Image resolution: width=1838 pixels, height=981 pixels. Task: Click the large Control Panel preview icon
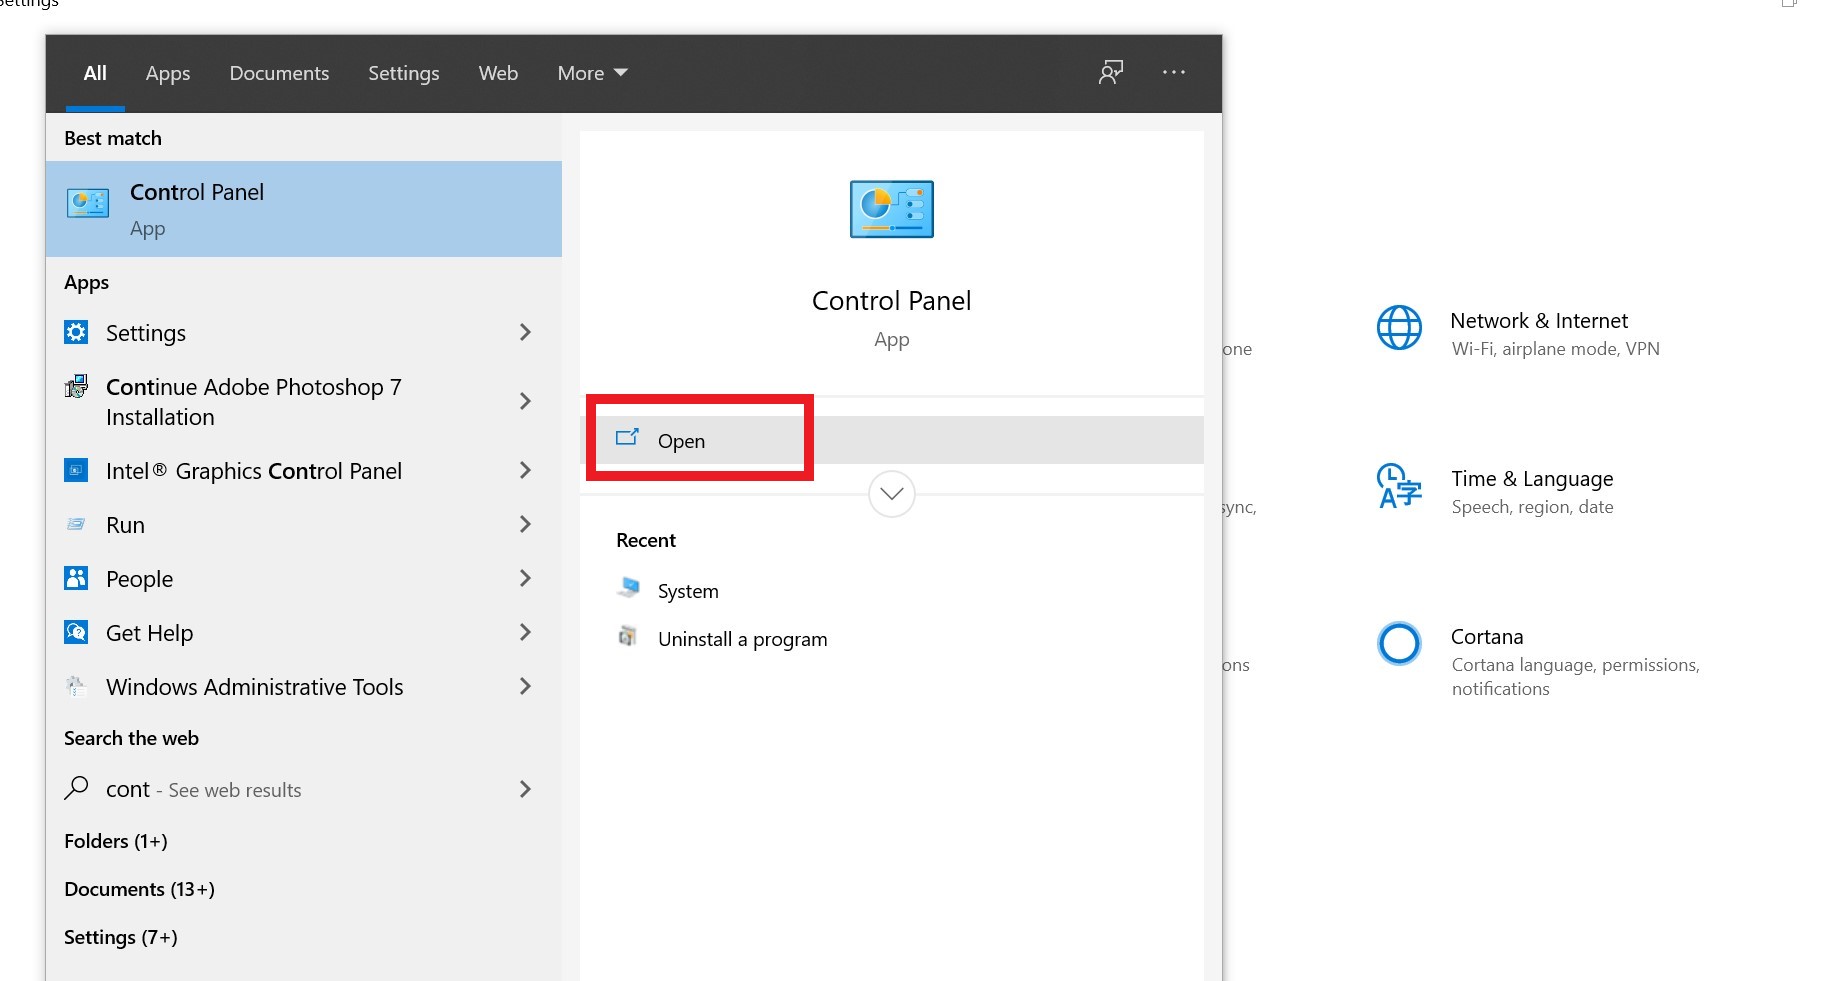(891, 209)
